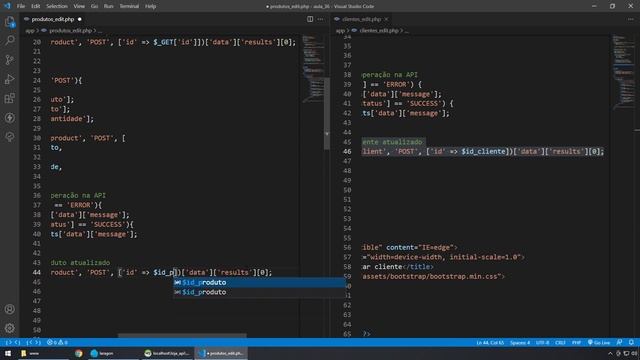Open the Terminal menu
640x360 pixels.
tap(129, 6)
